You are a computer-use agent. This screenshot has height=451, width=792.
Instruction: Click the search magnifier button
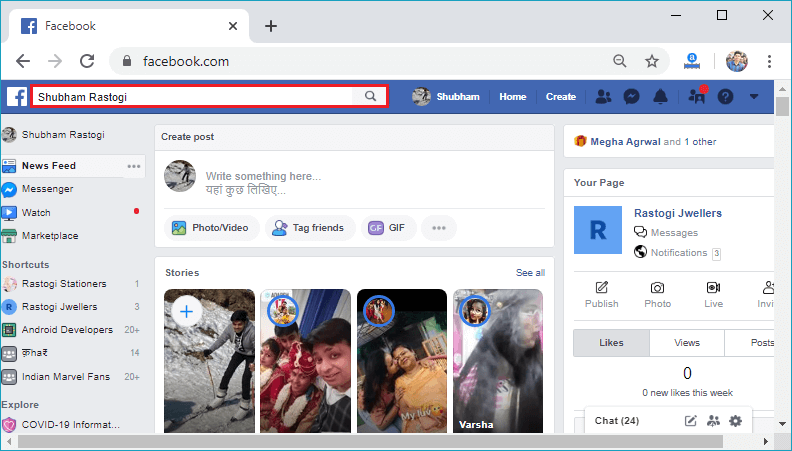tap(370, 96)
